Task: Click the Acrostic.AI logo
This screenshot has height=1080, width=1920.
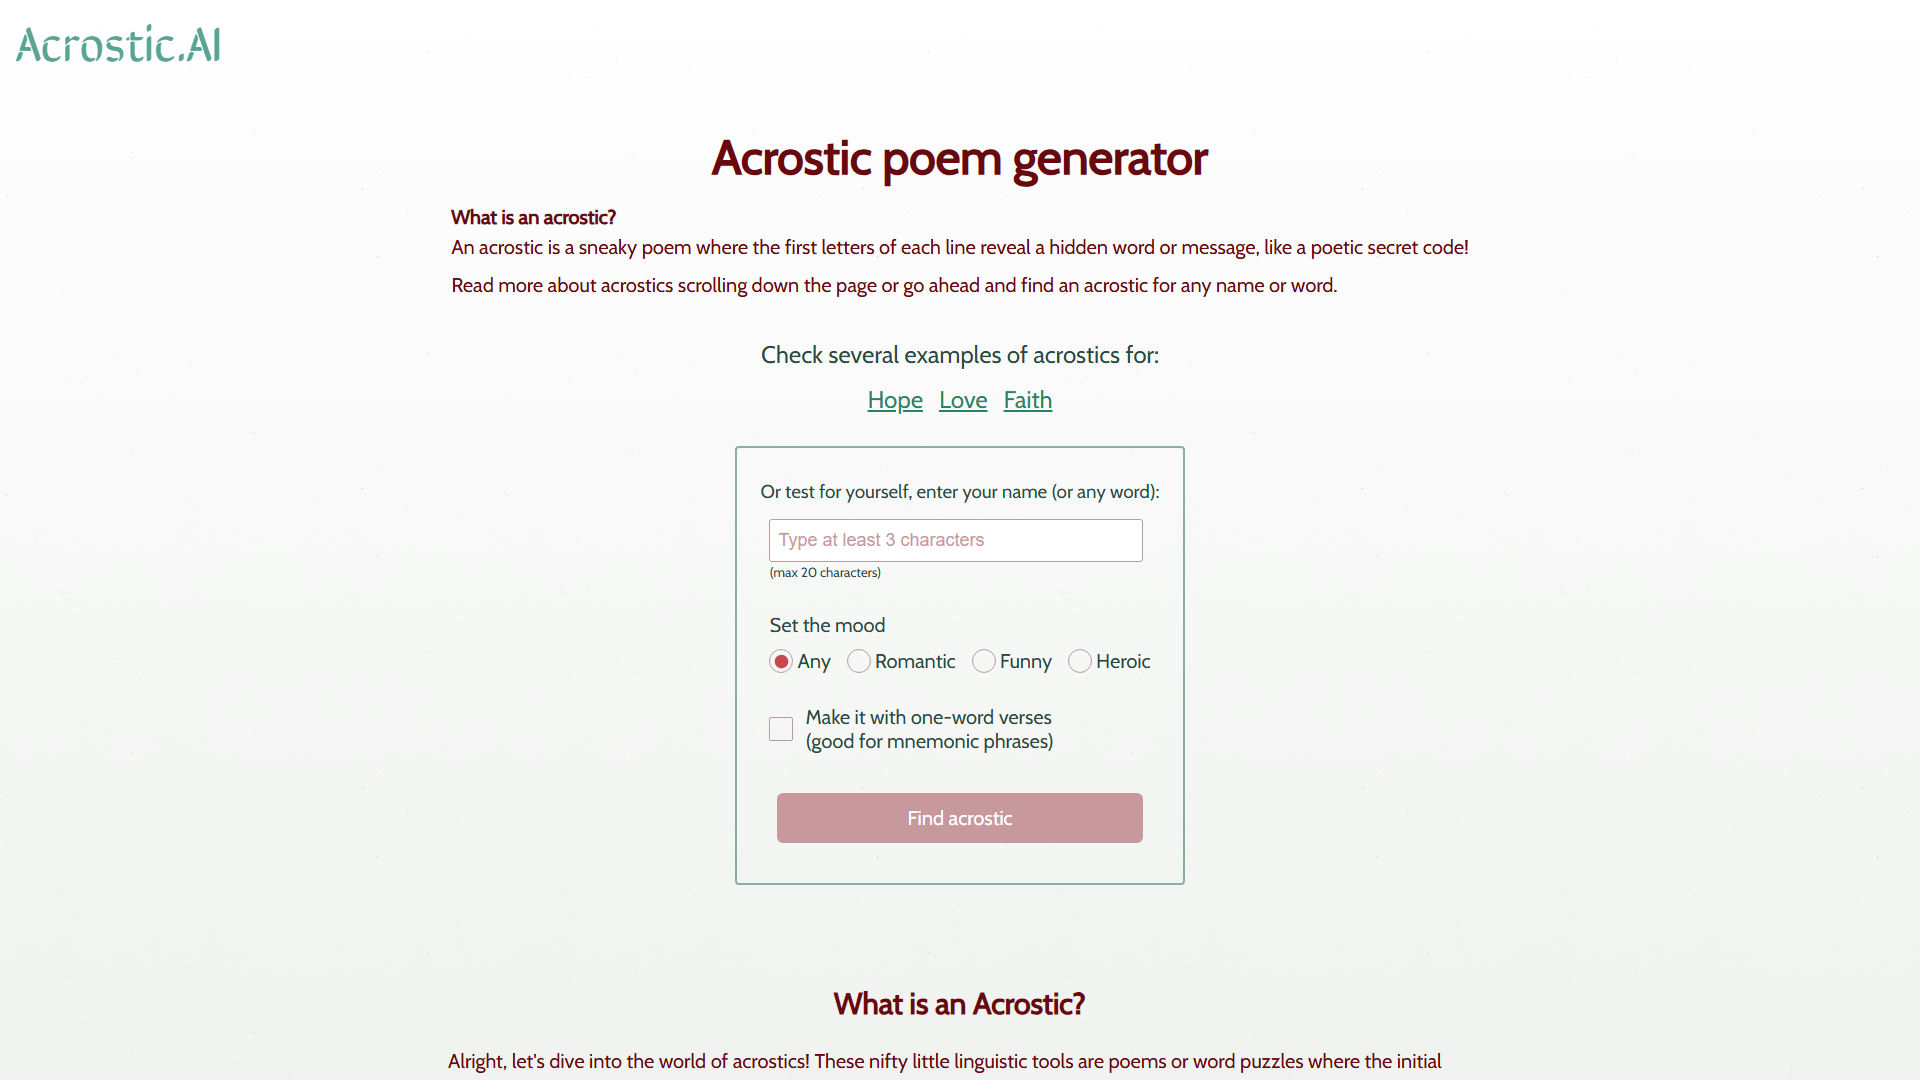Action: (x=118, y=45)
